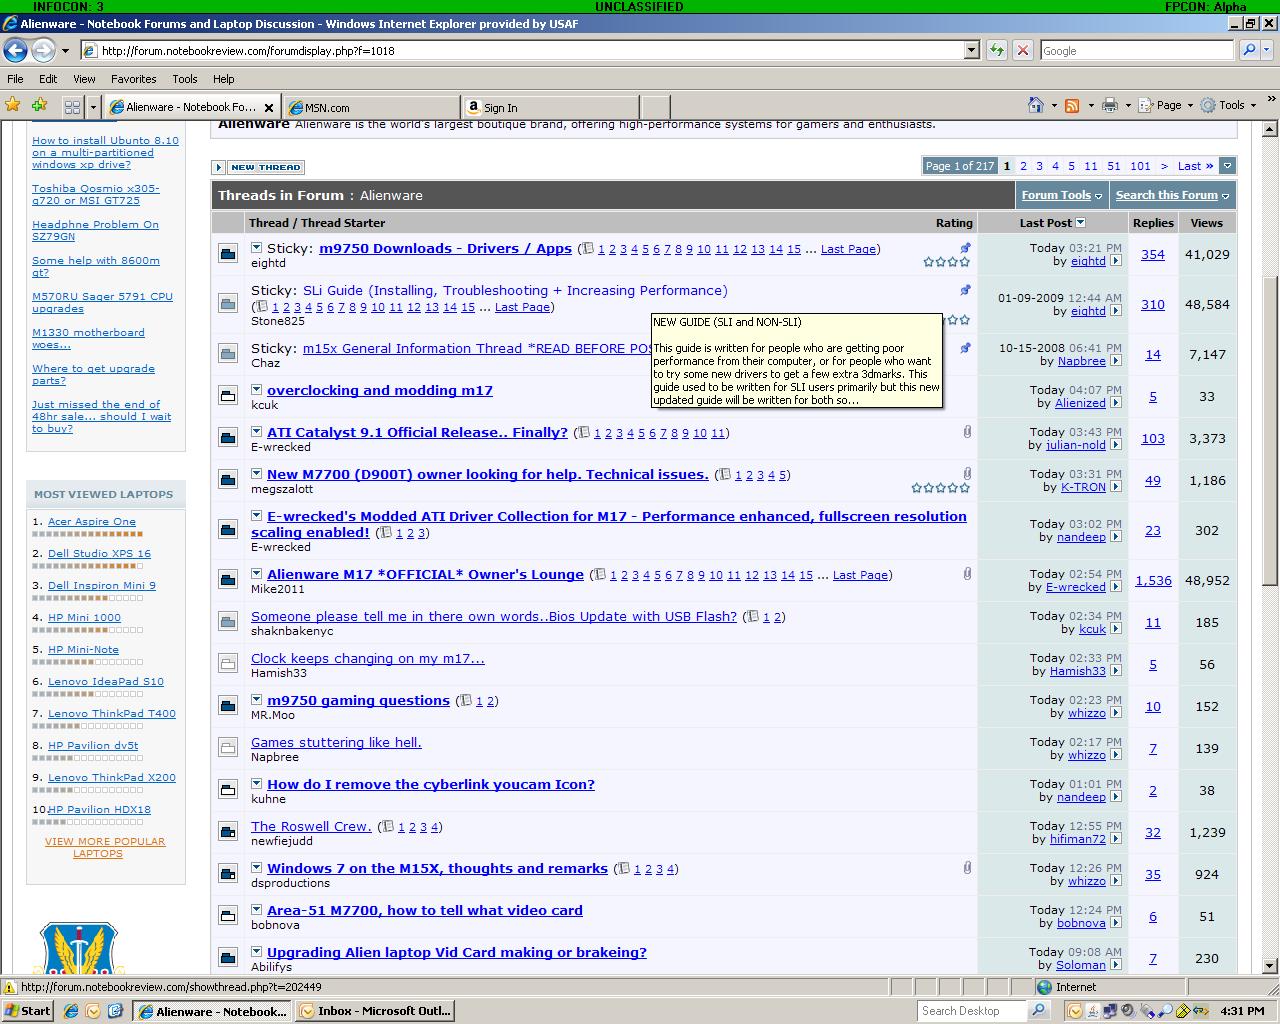Click the Add to Favorites icon
The width and height of the screenshot is (1280, 1024).
pos(39,105)
